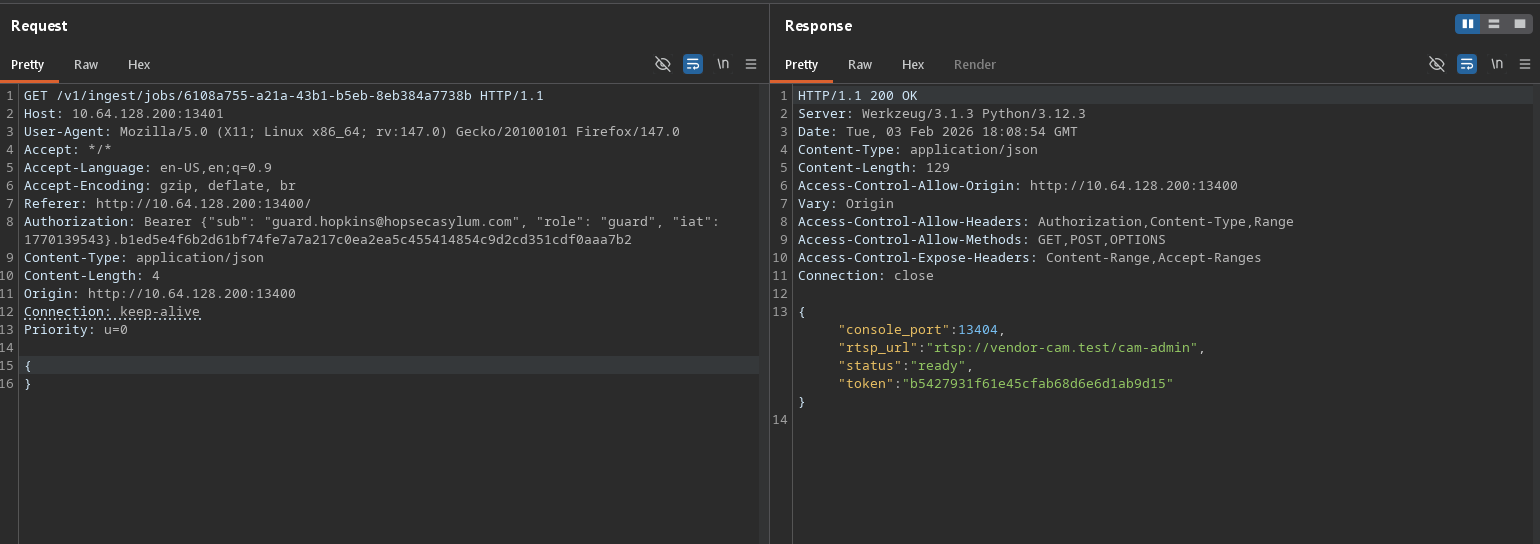Click the token value in response JSON

(x=1037, y=384)
